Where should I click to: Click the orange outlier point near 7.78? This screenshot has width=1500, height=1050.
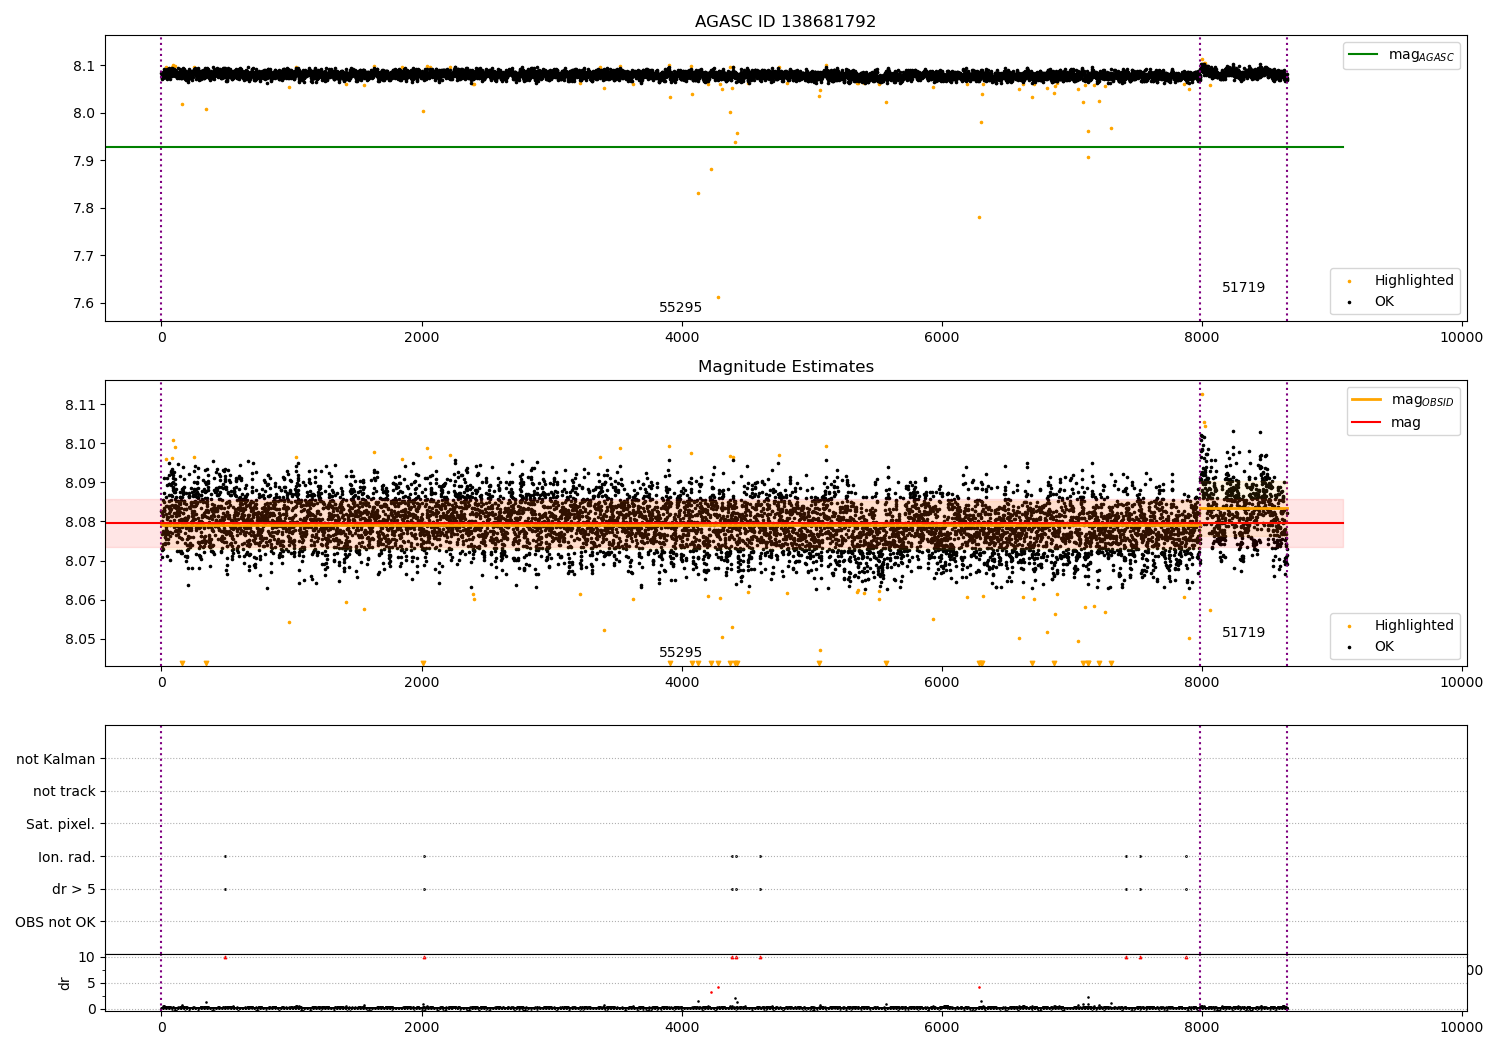tap(979, 217)
